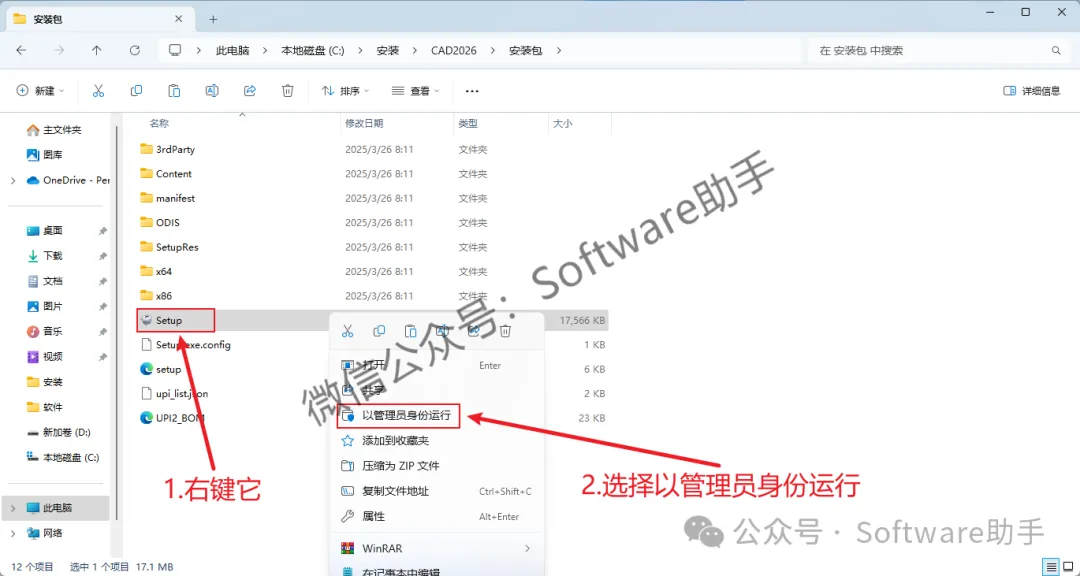Open 桌面 in the sidebar

[45, 231]
